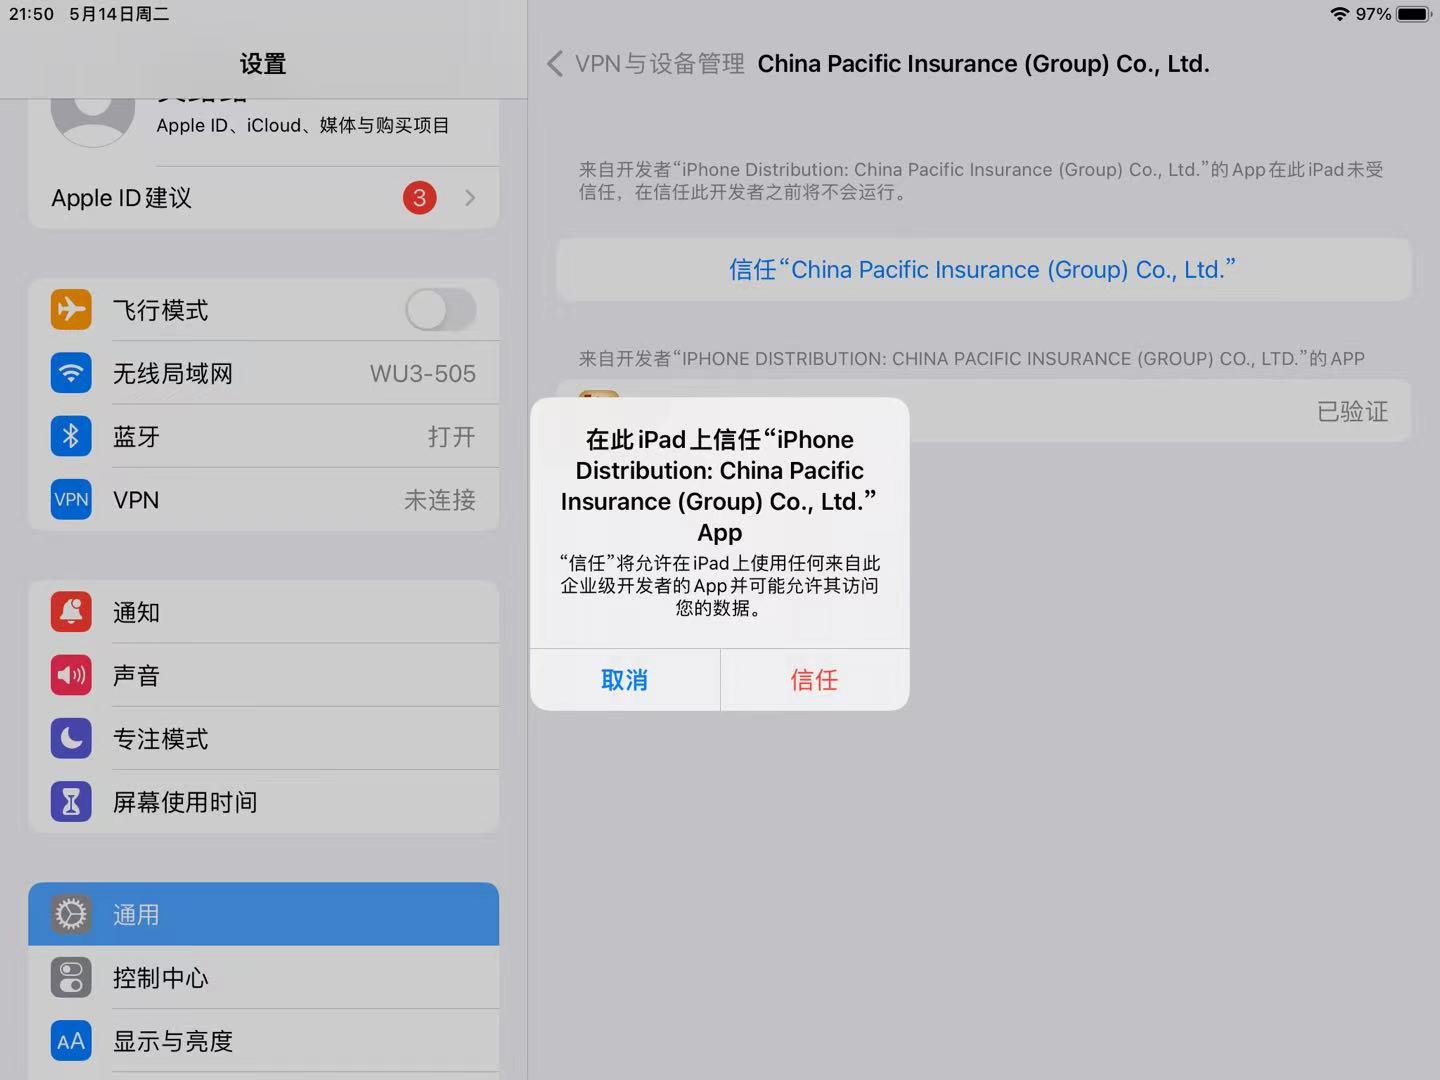Click the 设置 sidebar title

(263, 64)
